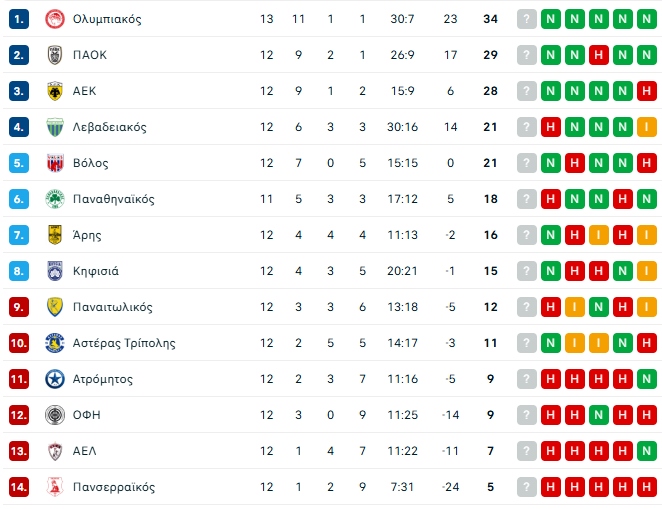Open the Λεβαδειακός team badge
Screen dimensions: 662x509
55,127
